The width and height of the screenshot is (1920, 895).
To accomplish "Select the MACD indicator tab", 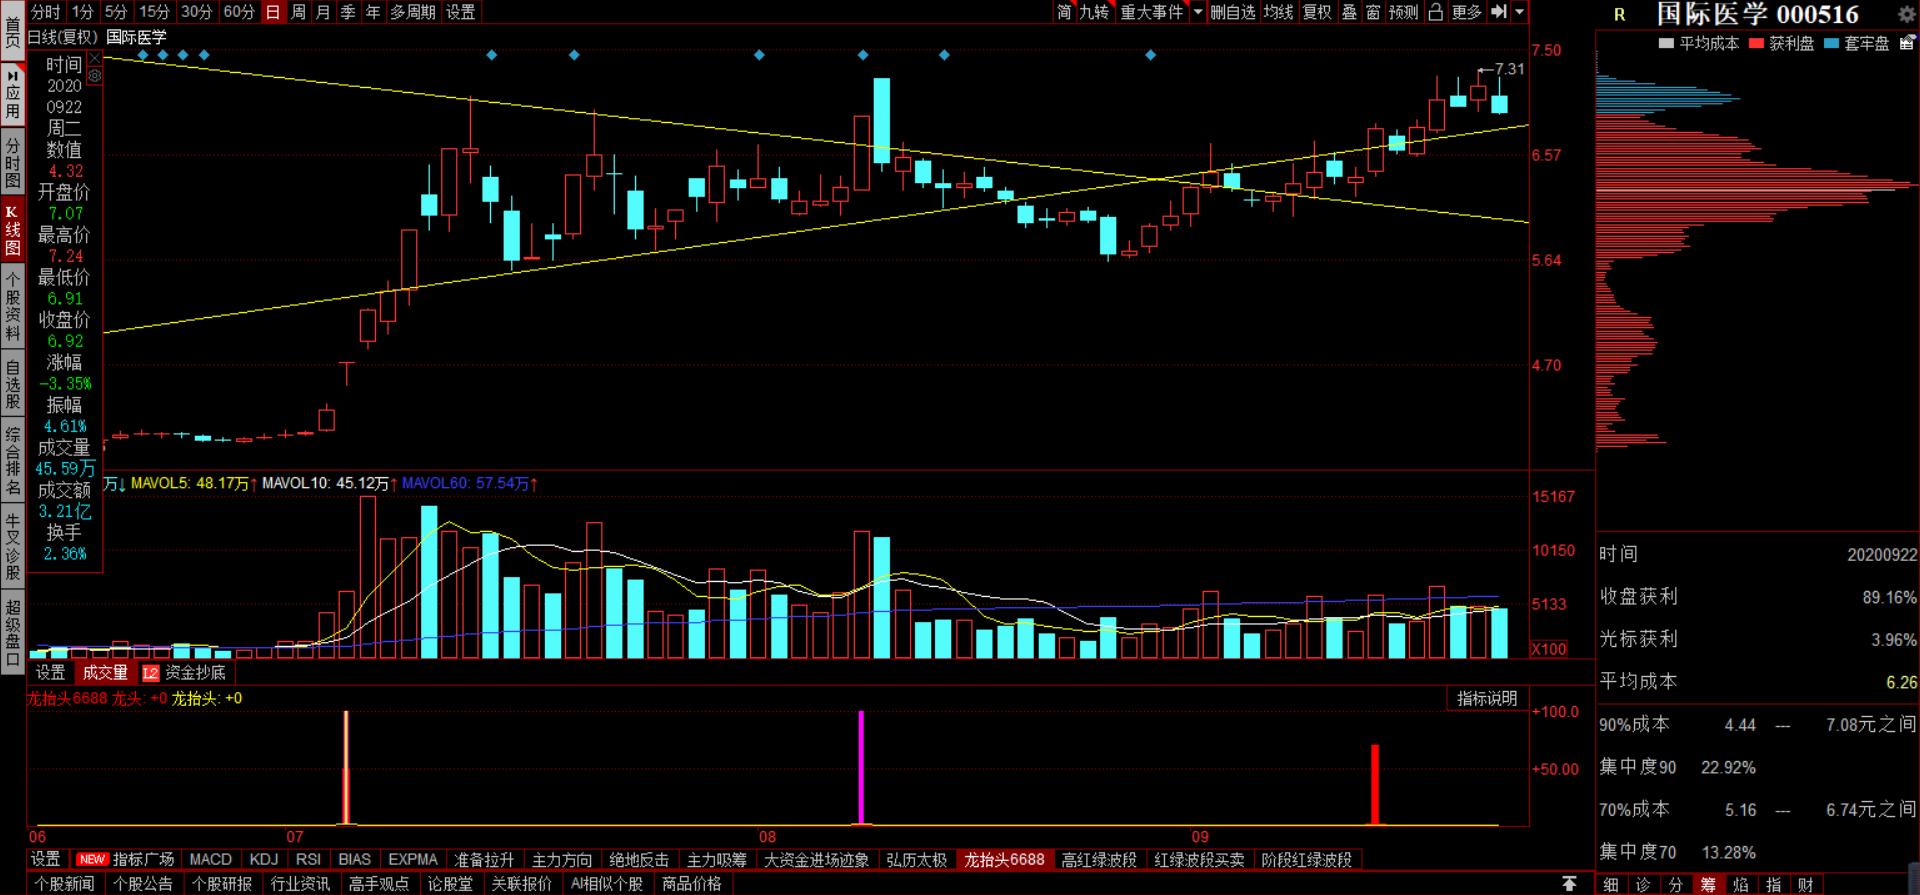I will pyautogui.click(x=210, y=860).
